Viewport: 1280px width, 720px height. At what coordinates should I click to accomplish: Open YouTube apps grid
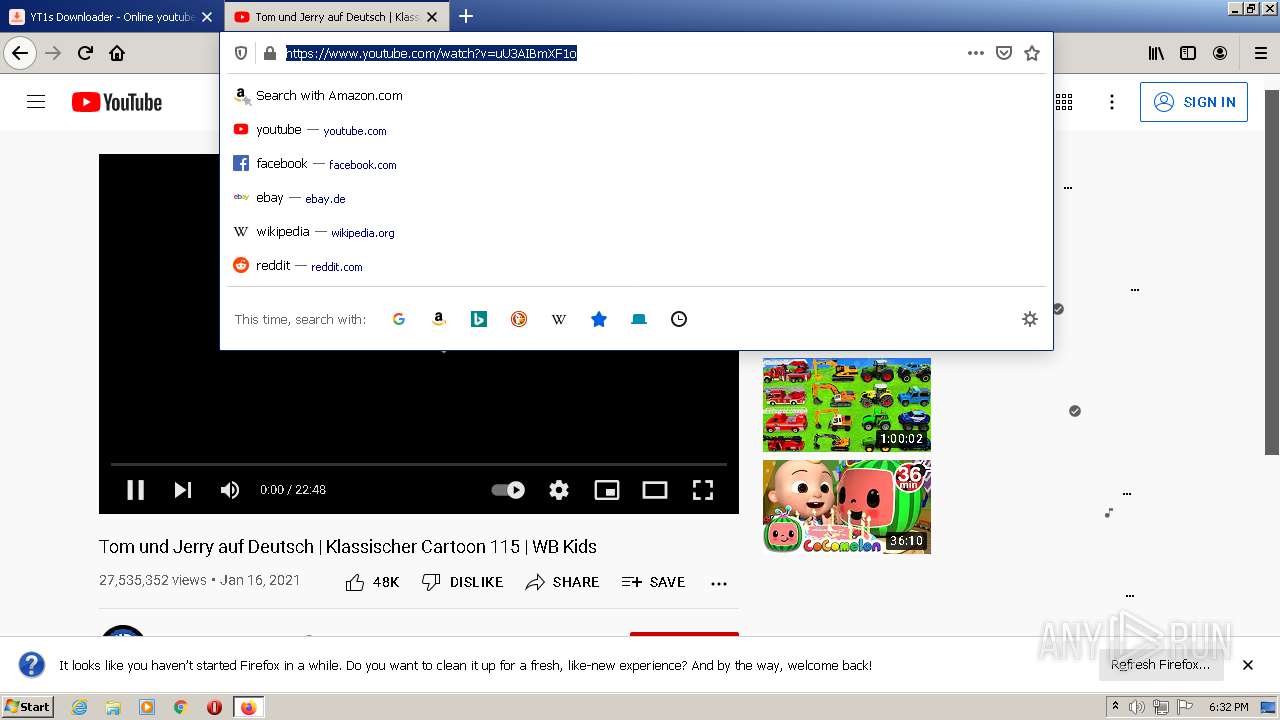click(1064, 102)
